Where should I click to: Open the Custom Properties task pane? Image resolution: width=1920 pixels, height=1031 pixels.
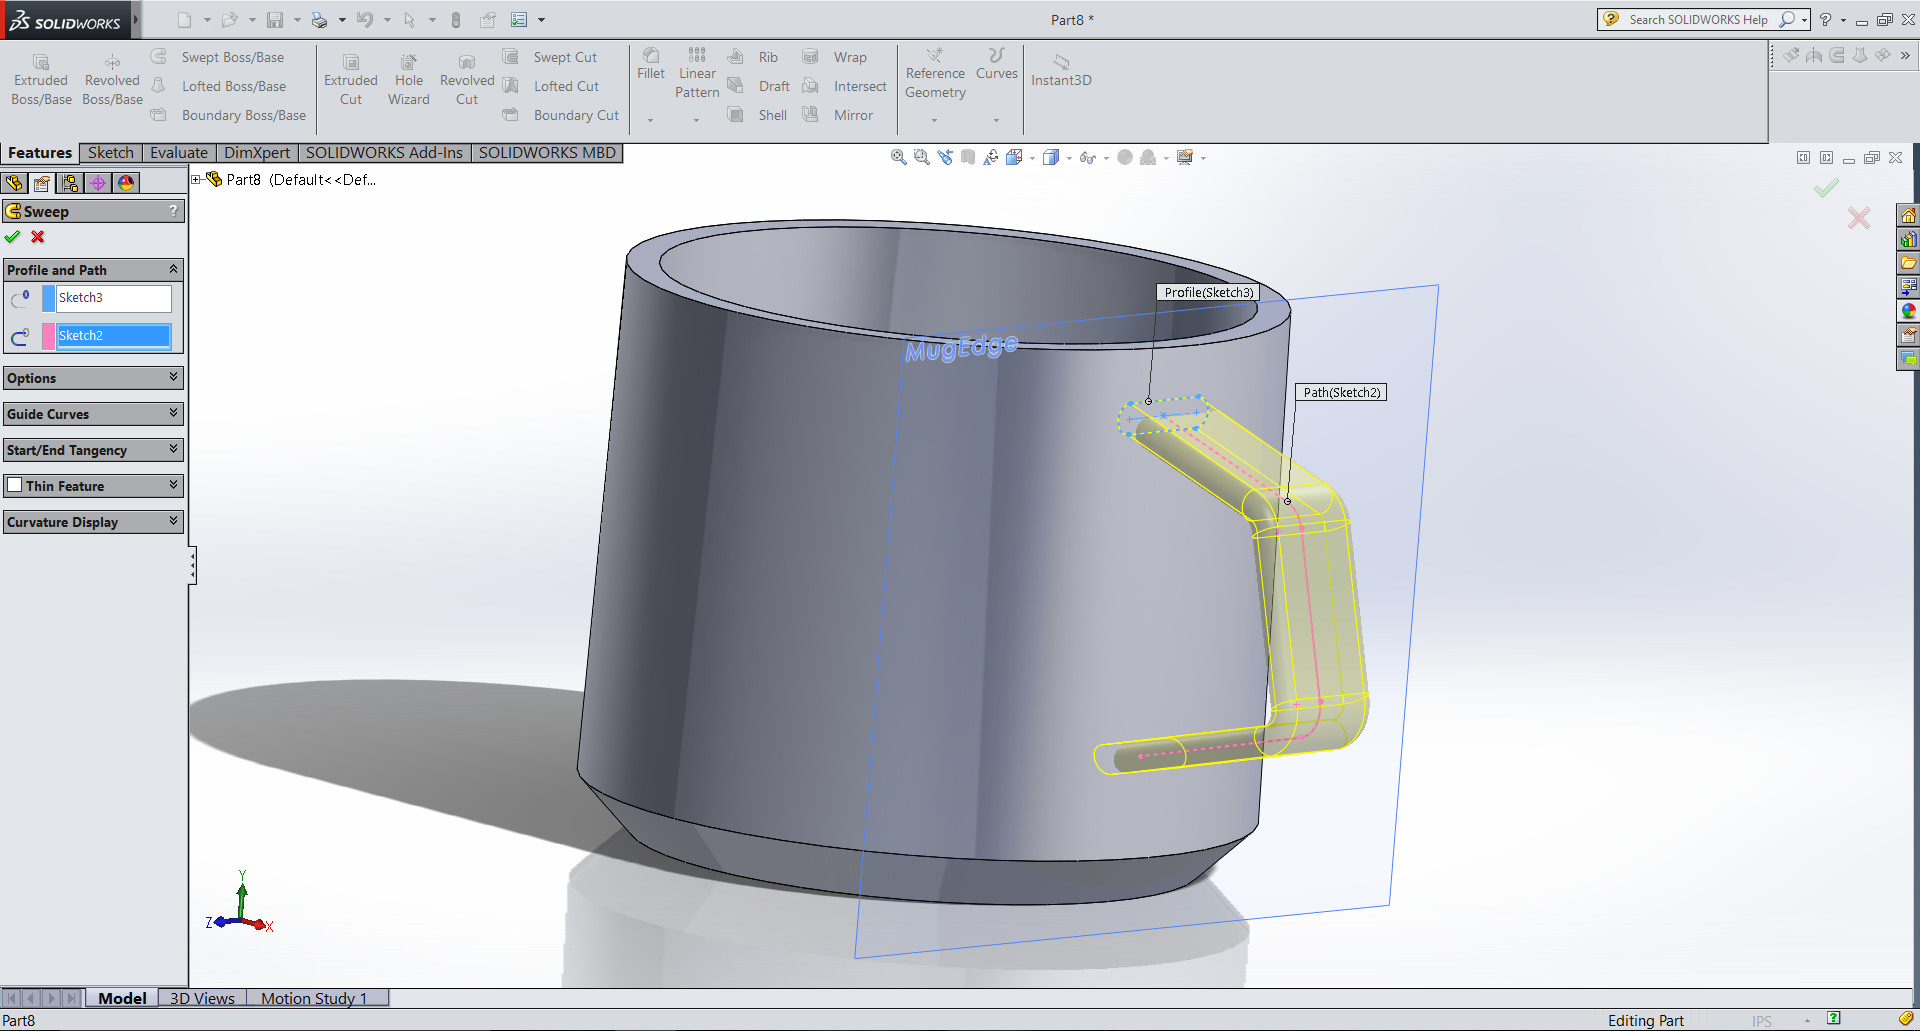tap(1908, 335)
